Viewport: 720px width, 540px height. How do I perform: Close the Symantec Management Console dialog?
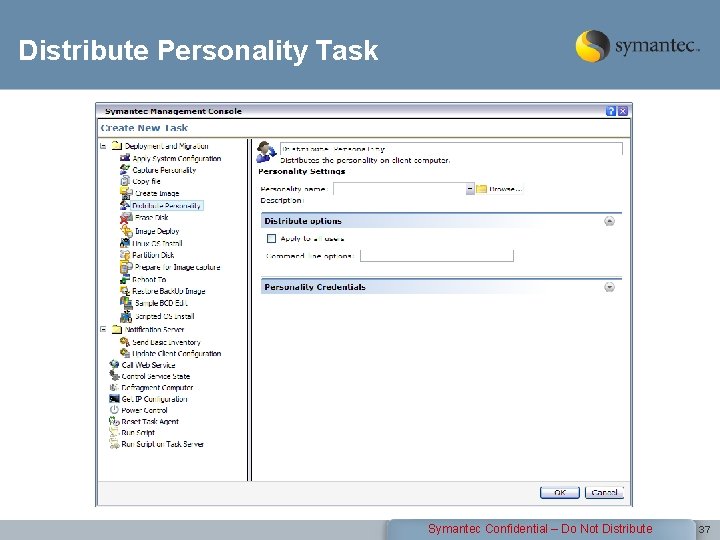coord(623,111)
